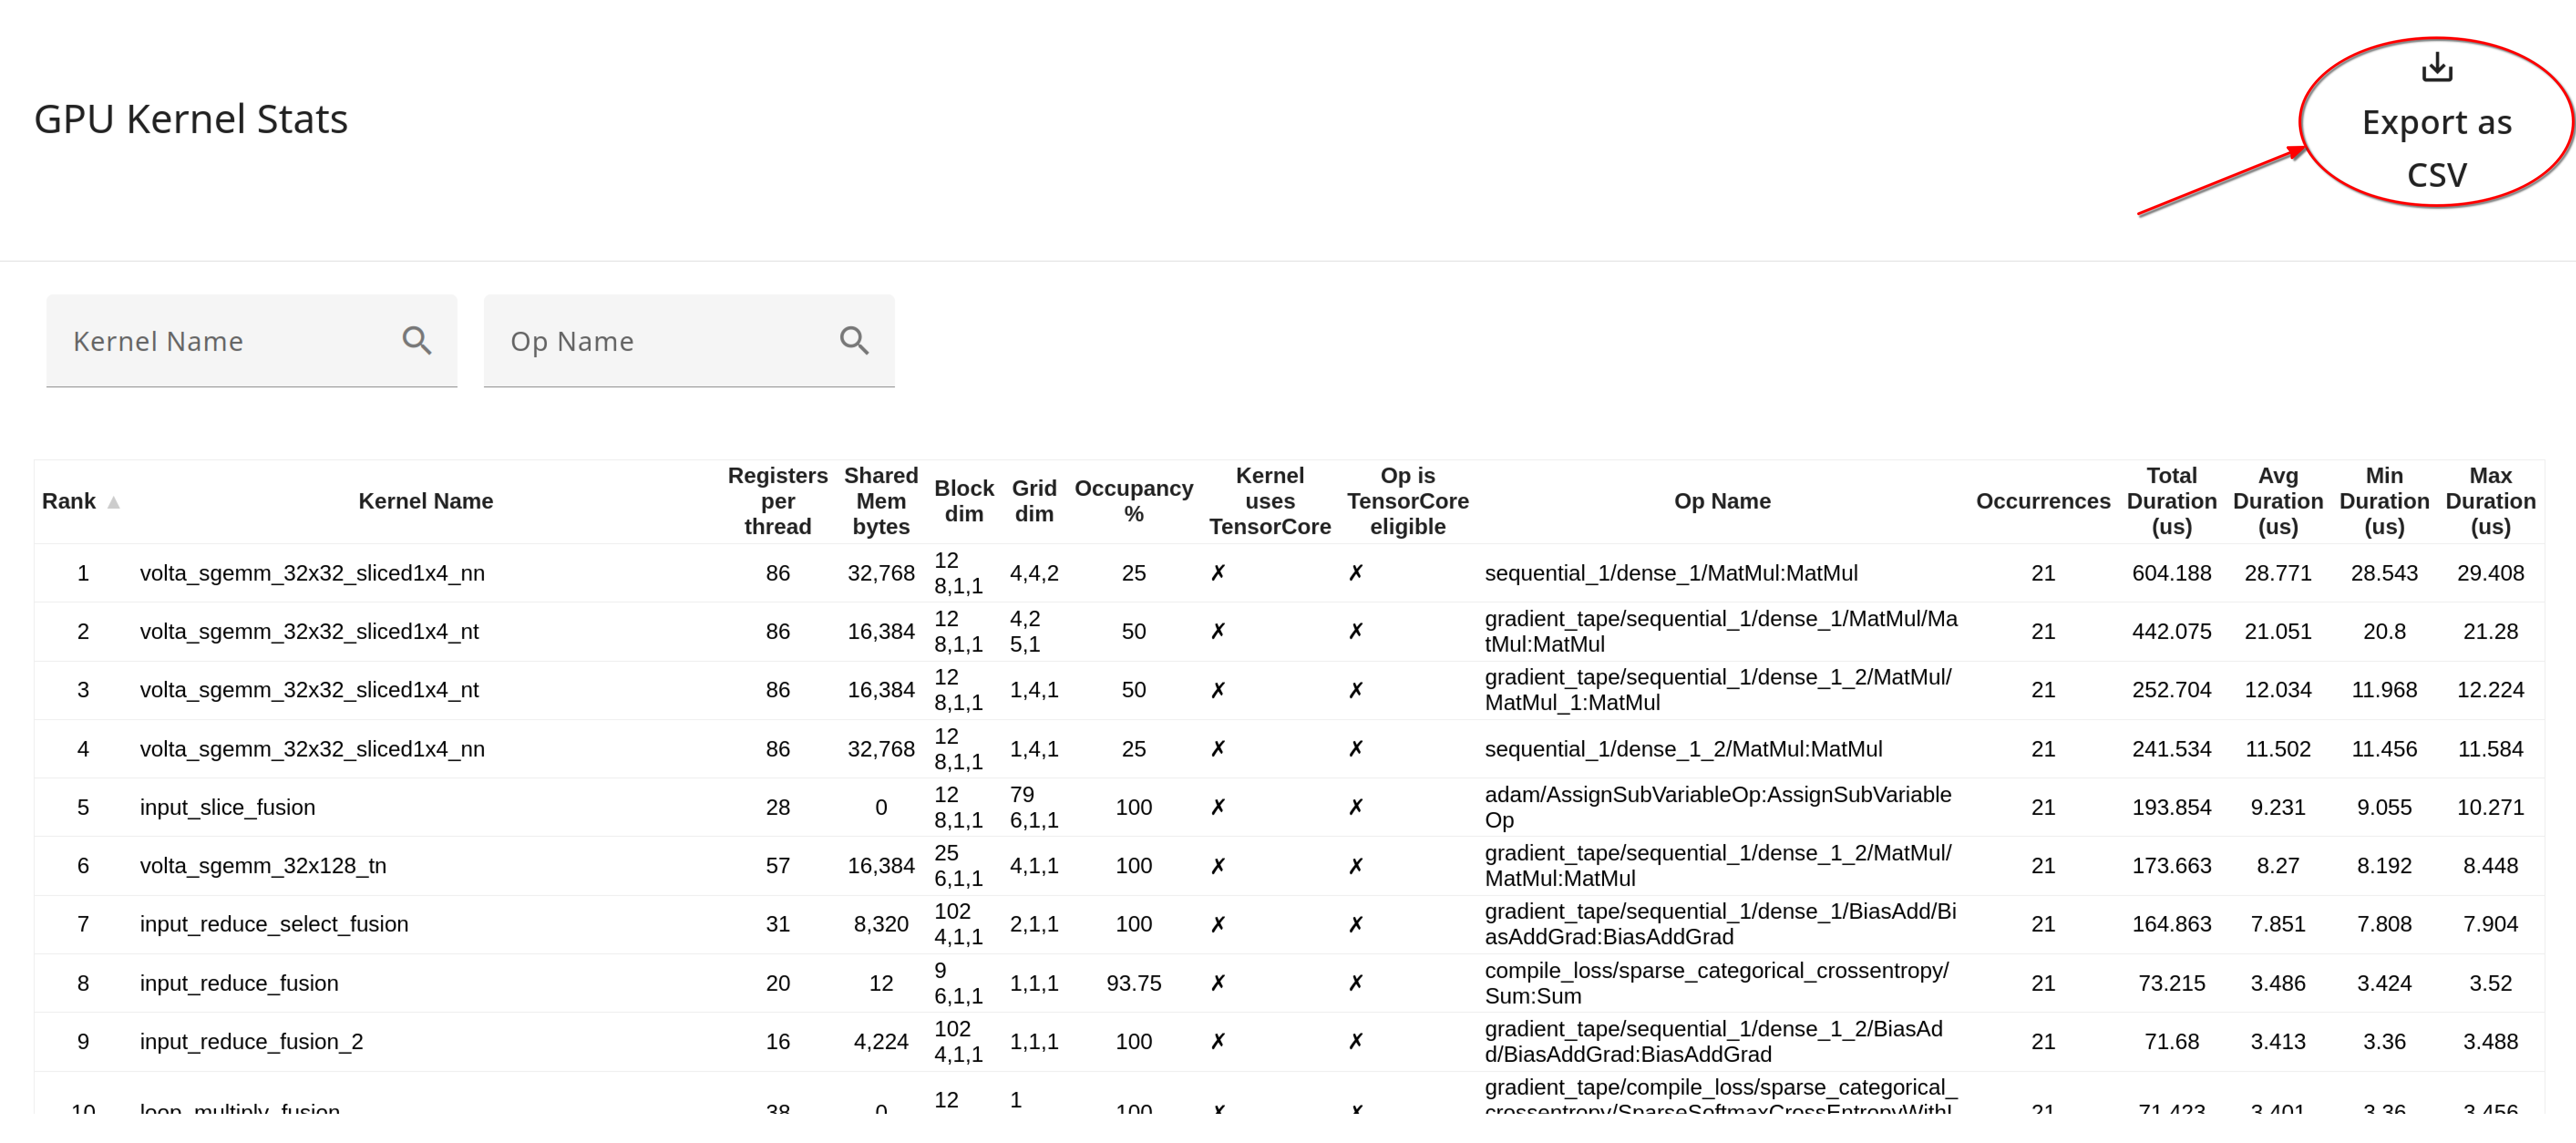This screenshot has width=2576, height=1143.
Task: Click the X icon under Kernel uses TensorCore for rank 1
Action: coord(1219,573)
